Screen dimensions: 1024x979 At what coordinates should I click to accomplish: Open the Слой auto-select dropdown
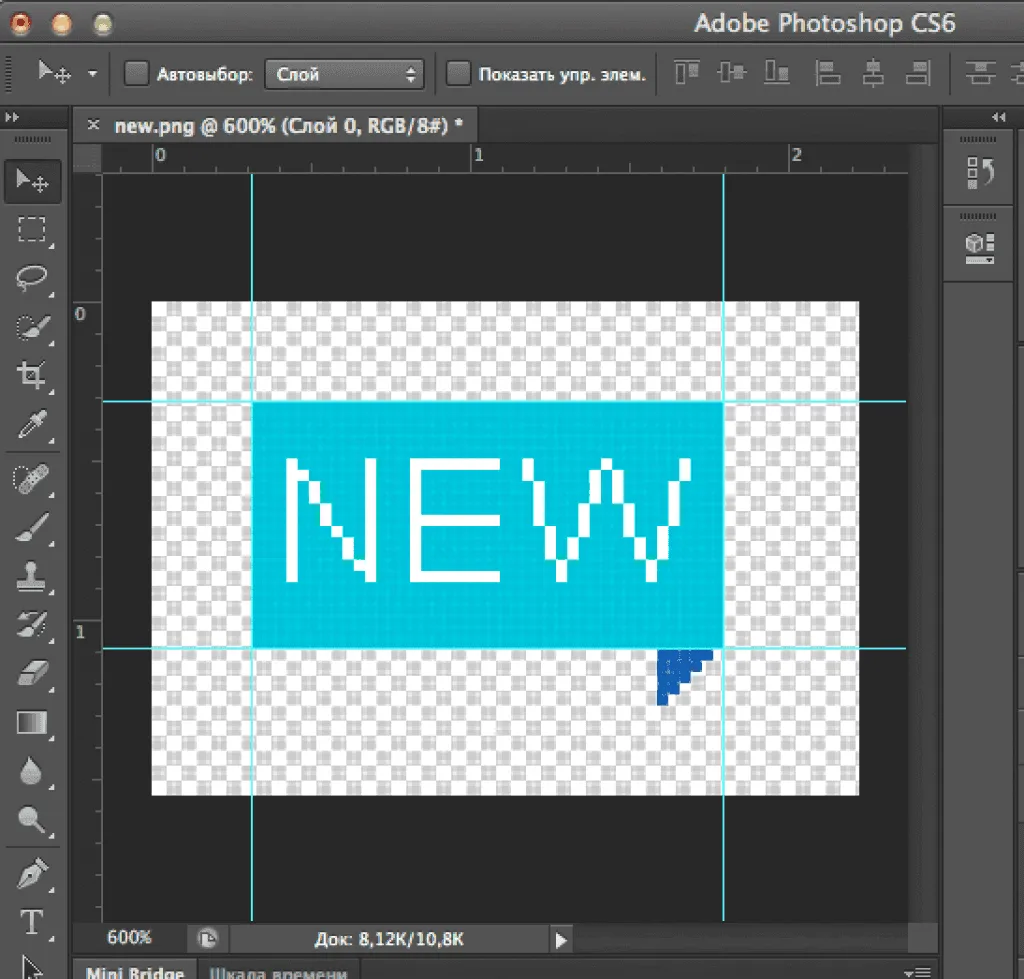pos(344,74)
